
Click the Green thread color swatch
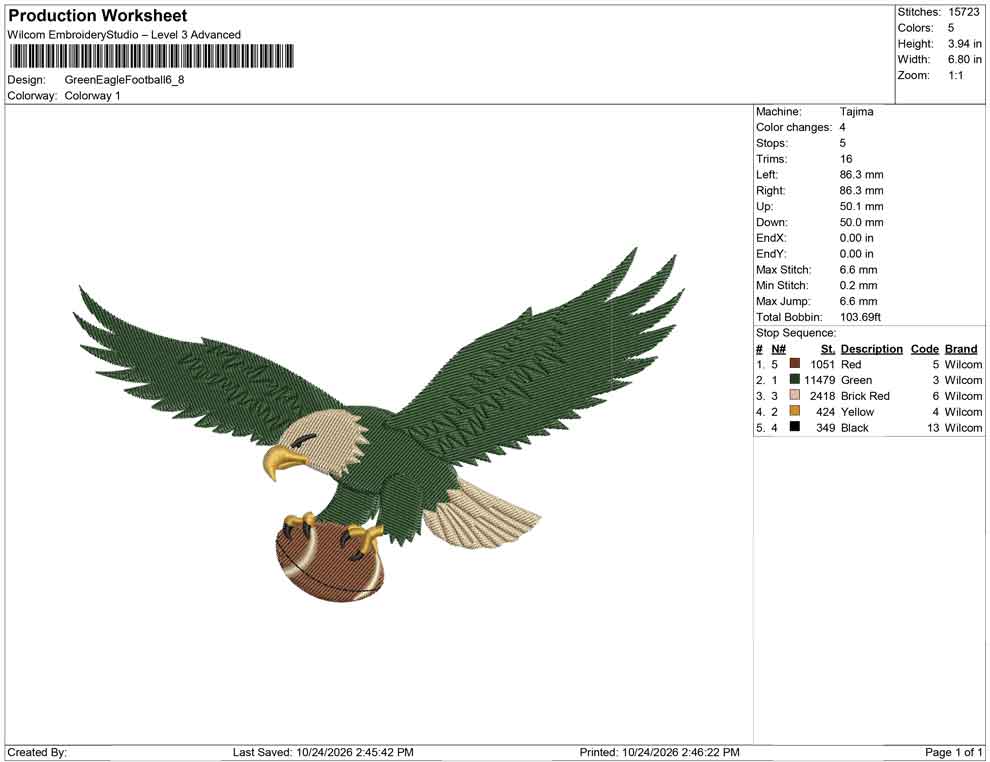pos(795,379)
